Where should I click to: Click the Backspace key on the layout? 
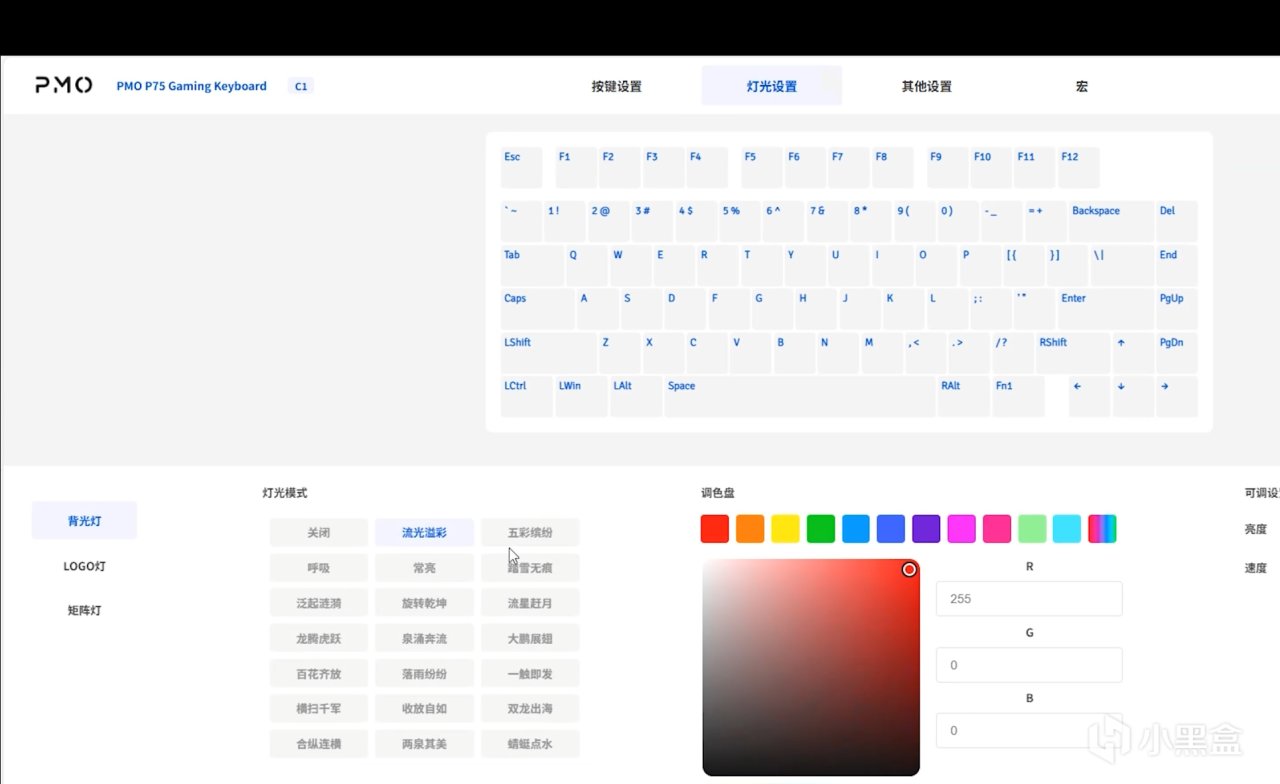coord(1111,222)
